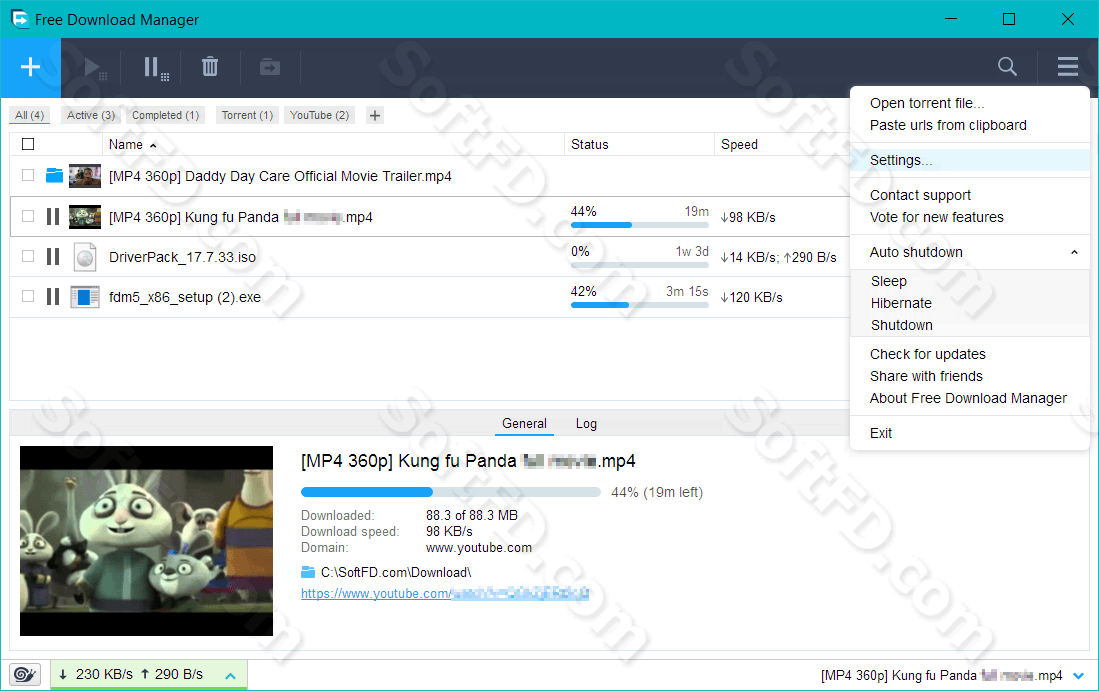Screen dimensions: 1099x691
Task: Select Vote for new features
Action: tap(936, 217)
